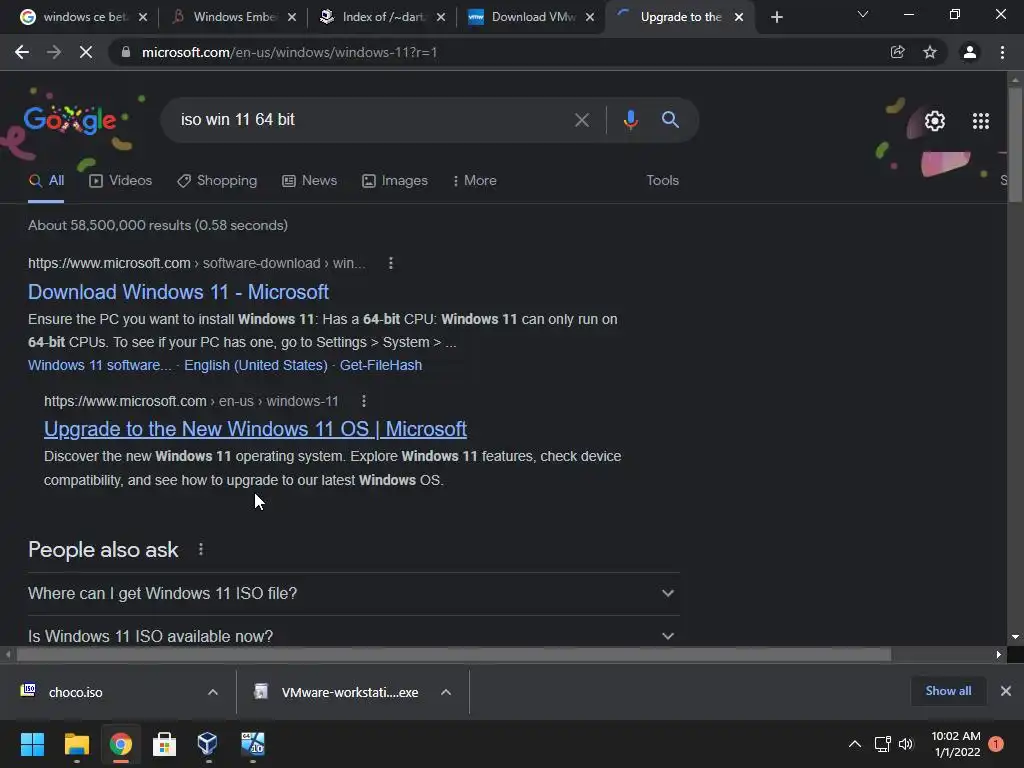
Task: Open the More search filters menu
Action: [475, 181]
